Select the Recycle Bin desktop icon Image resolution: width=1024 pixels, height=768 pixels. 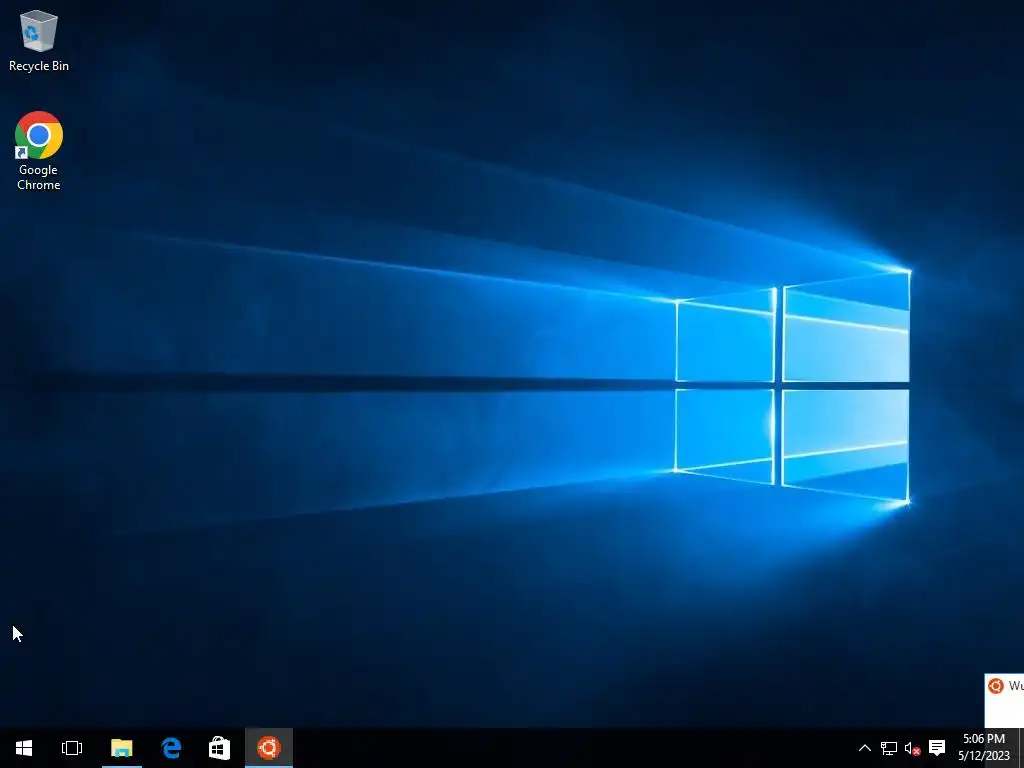click(x=39, y=40)
